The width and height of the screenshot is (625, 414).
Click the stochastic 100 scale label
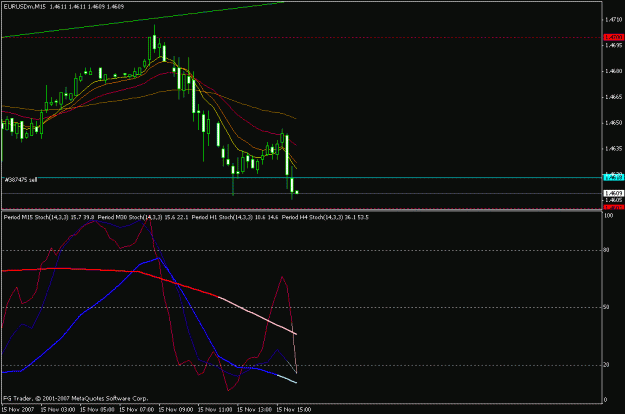coord(608,216)
